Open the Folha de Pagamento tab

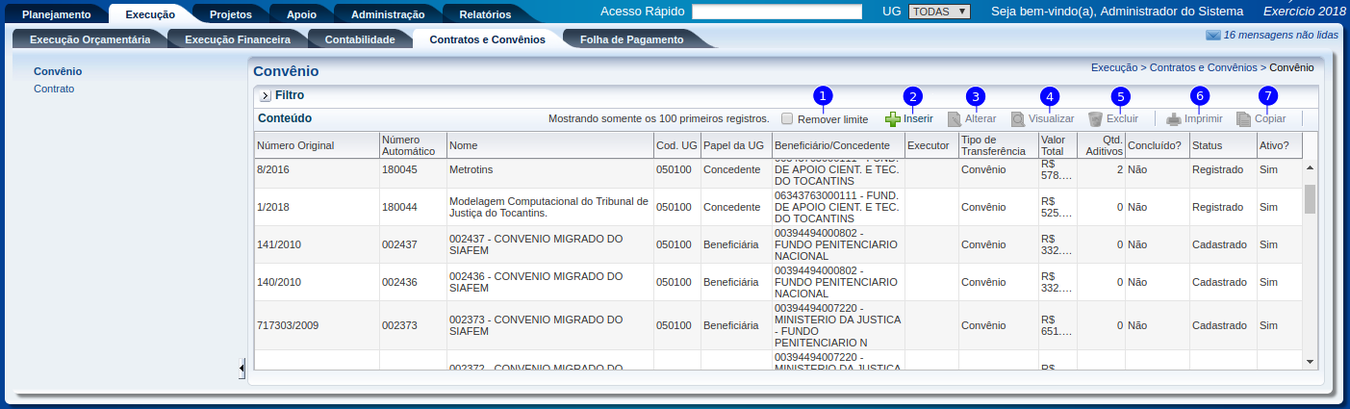(631, 40)
